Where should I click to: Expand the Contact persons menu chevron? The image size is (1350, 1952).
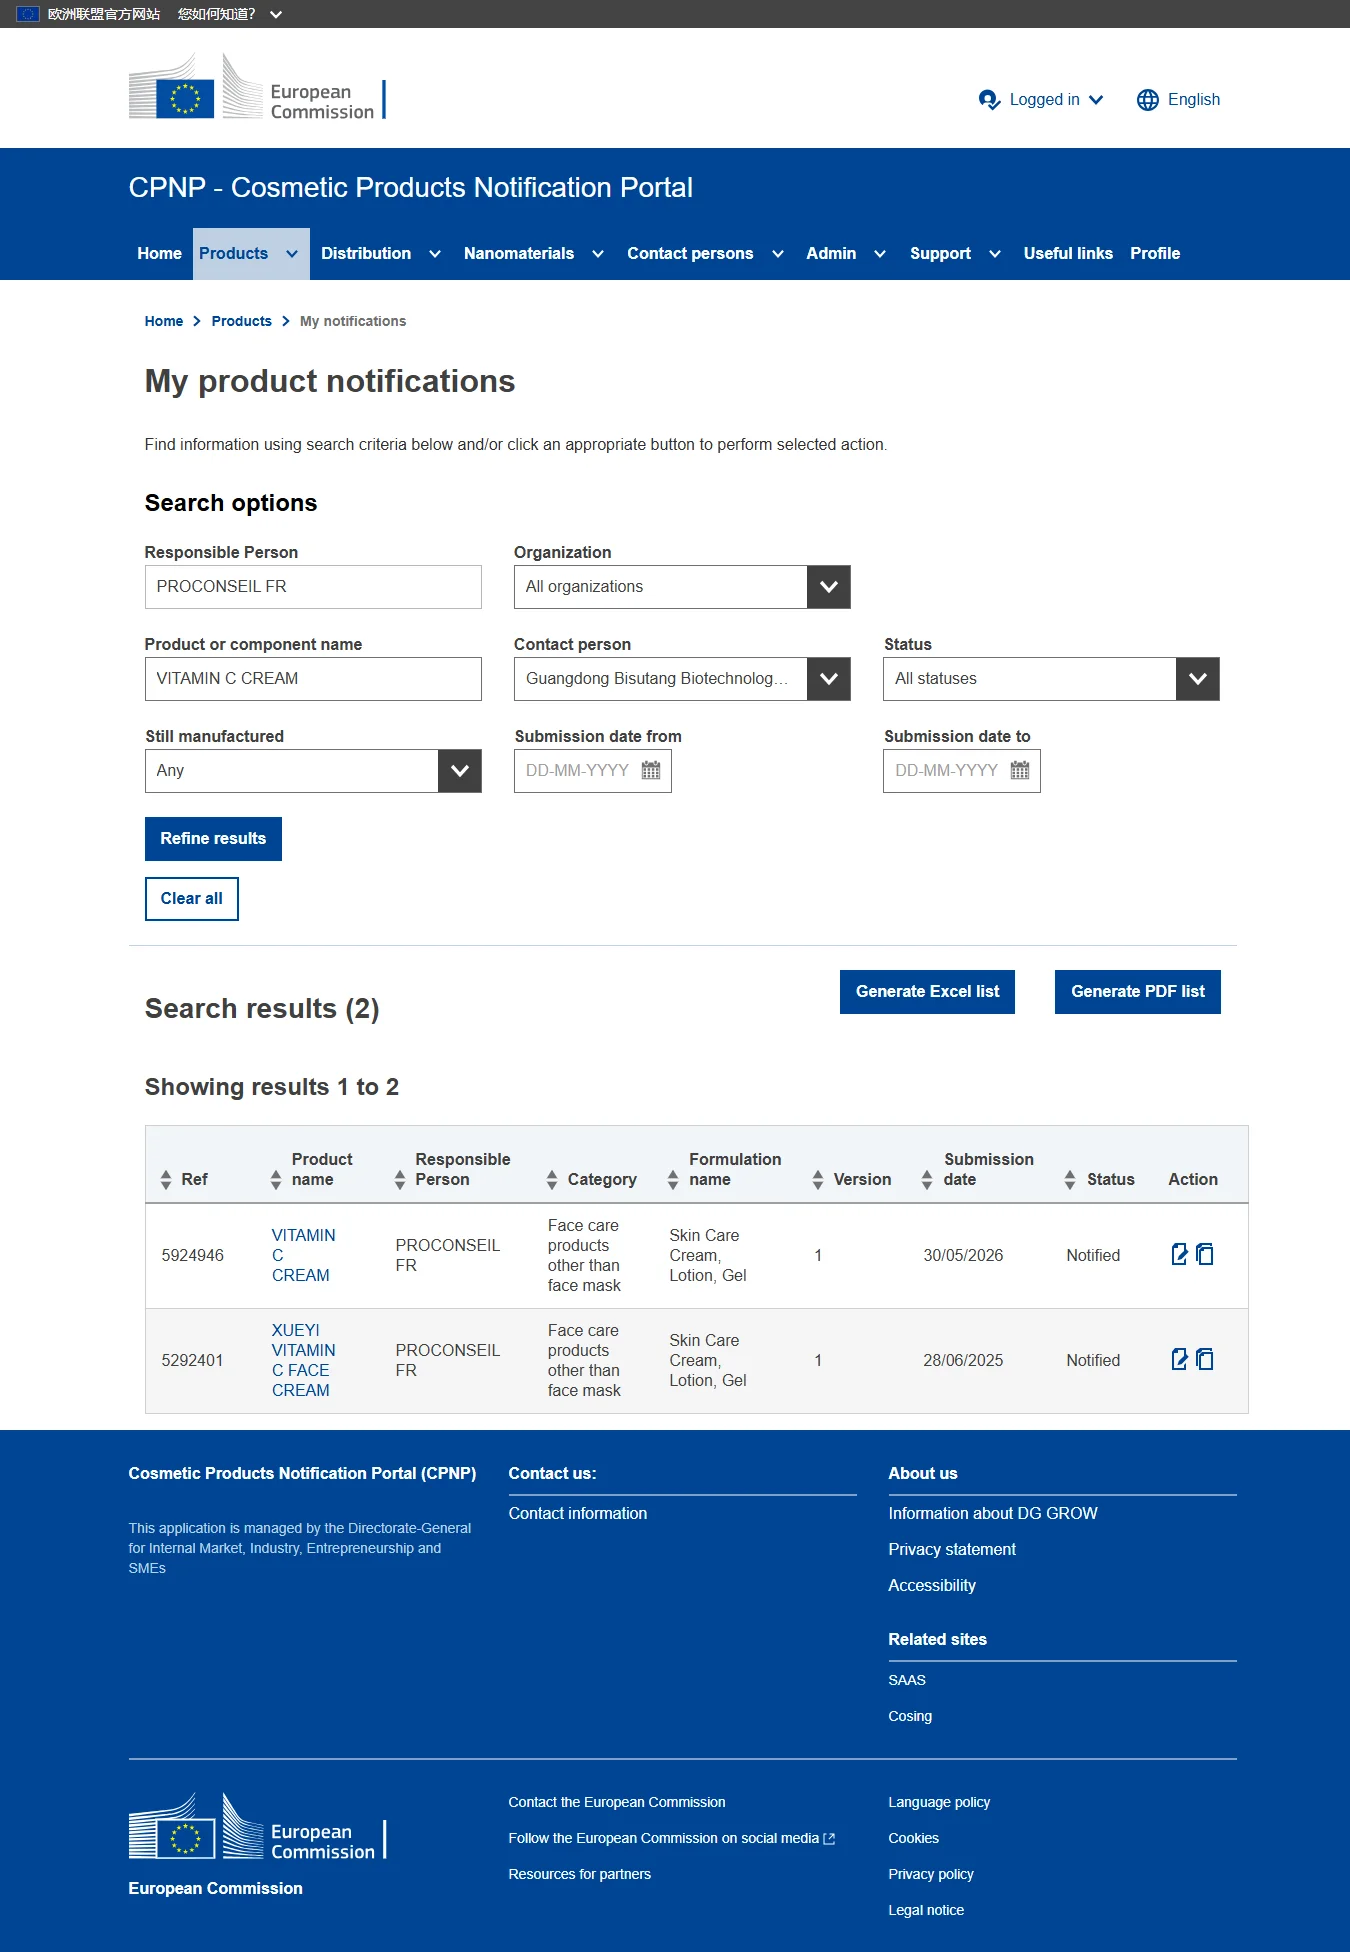point(778,254)
